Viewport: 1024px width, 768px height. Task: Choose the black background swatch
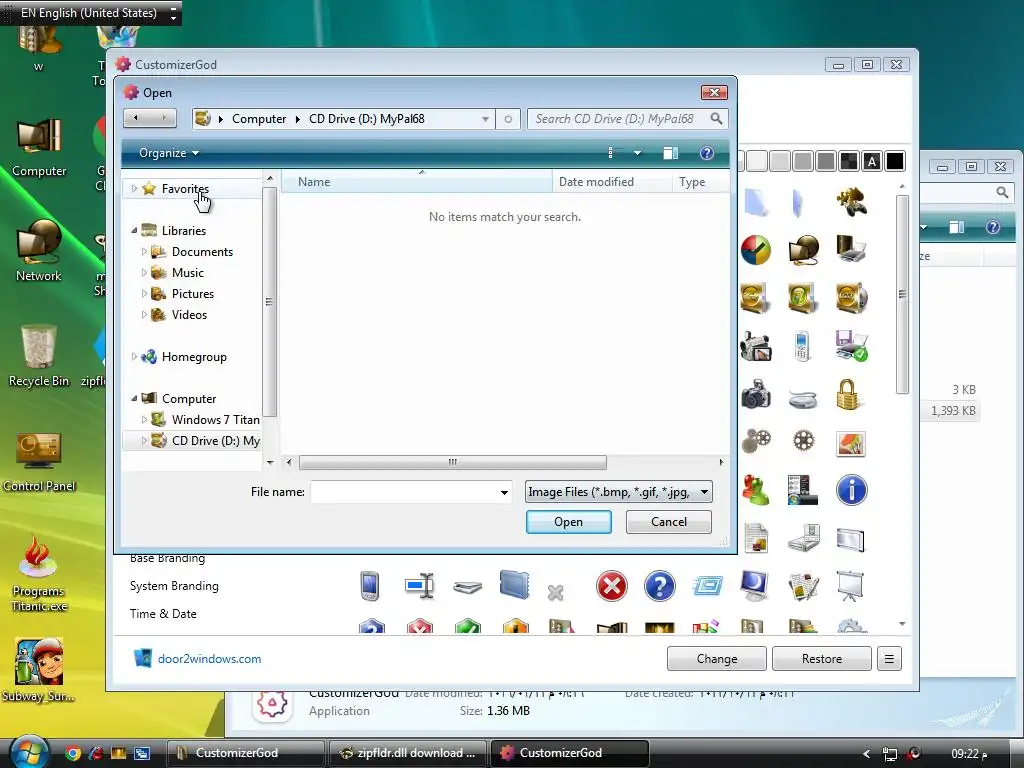[x=895, y=161]
